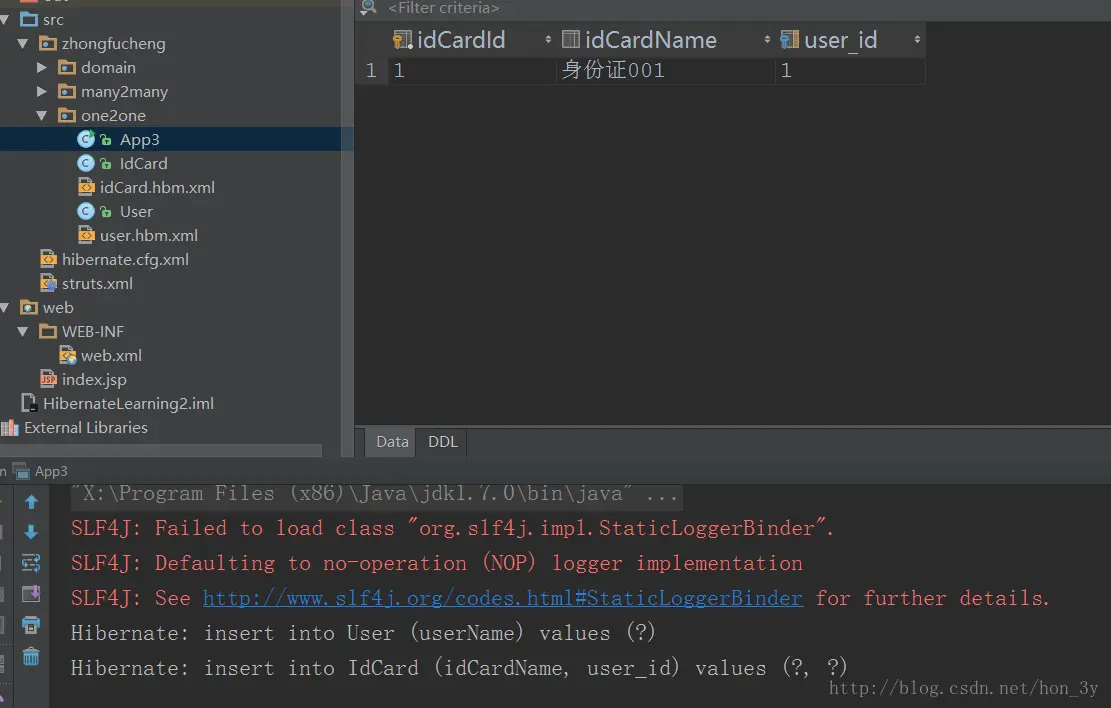This screenshot has height=708, width=1111.
Task: Select idCard.hbm.xml in tree
Action: [157, 187]
